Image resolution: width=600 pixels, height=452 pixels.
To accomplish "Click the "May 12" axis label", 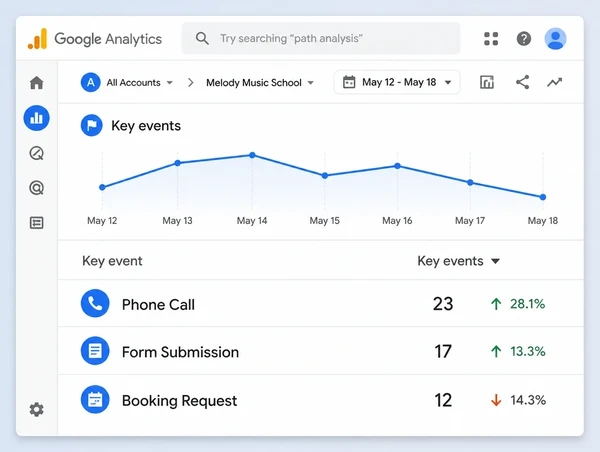I will click(x=102, y=221).
